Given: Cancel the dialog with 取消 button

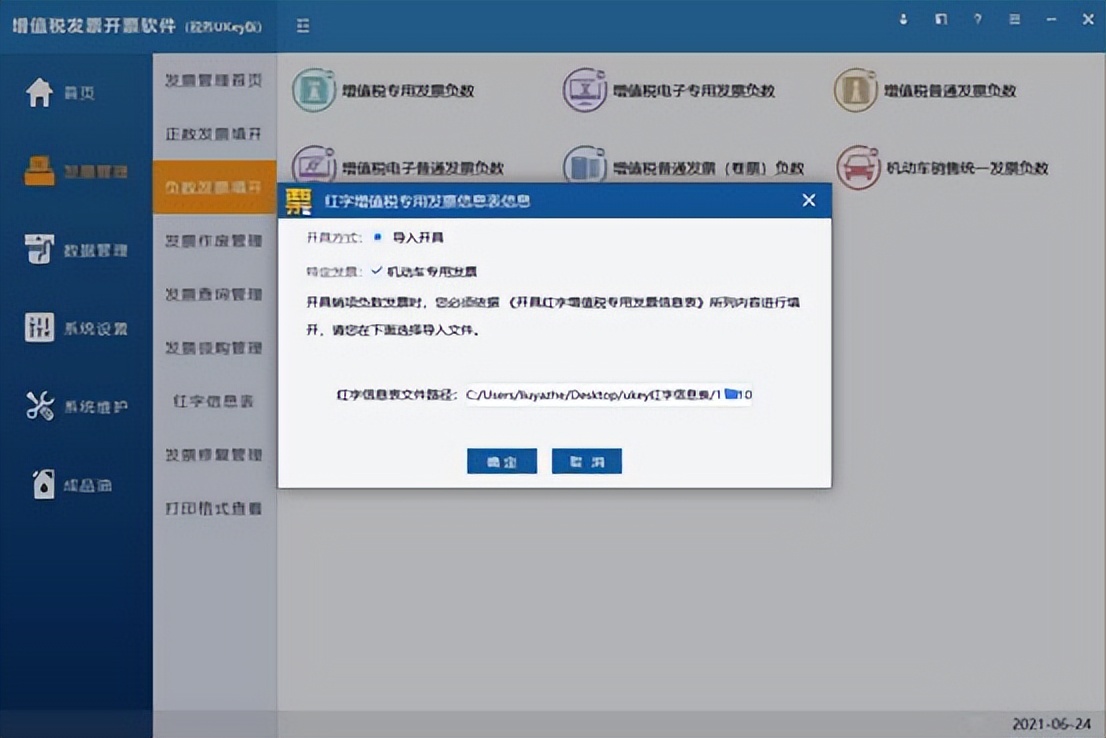Looking at the screenshot, I should [587, 461].
